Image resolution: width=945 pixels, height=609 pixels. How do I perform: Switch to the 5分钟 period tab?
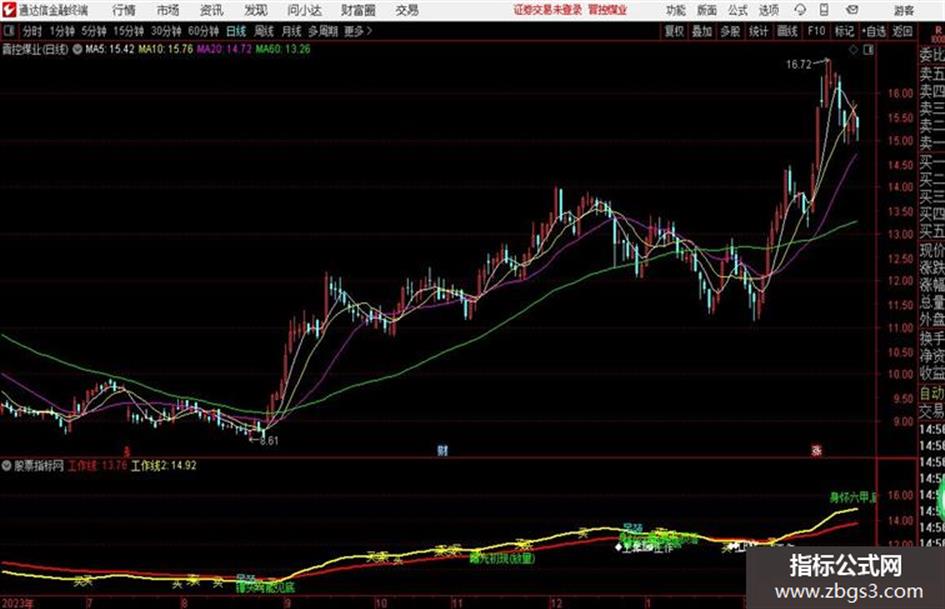click(x=94, y=31)
